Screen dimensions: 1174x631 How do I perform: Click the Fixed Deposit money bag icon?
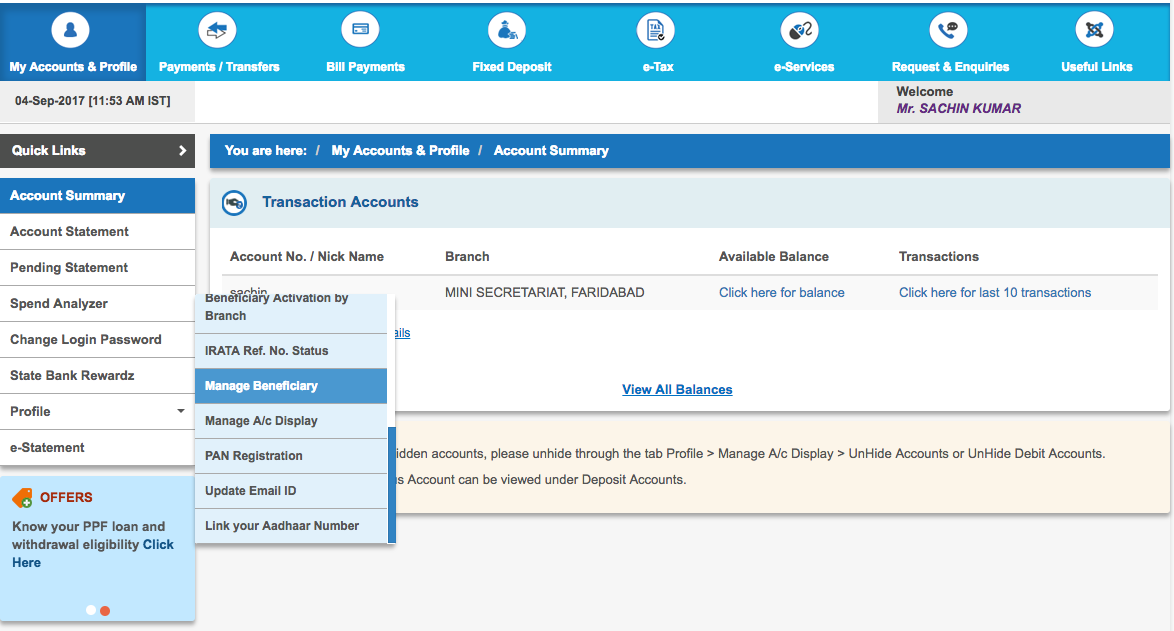click(x=507, y=31)
